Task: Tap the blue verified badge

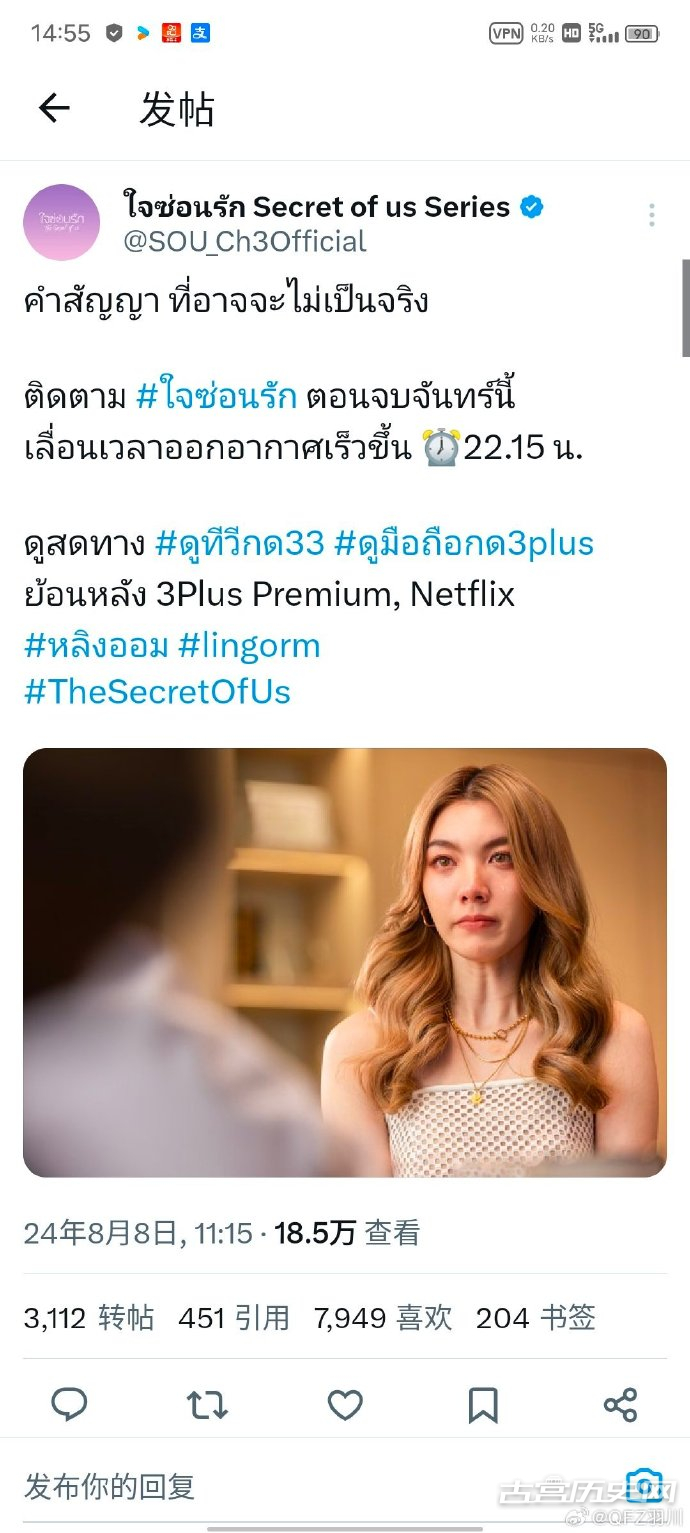Action: pos(532,208)
